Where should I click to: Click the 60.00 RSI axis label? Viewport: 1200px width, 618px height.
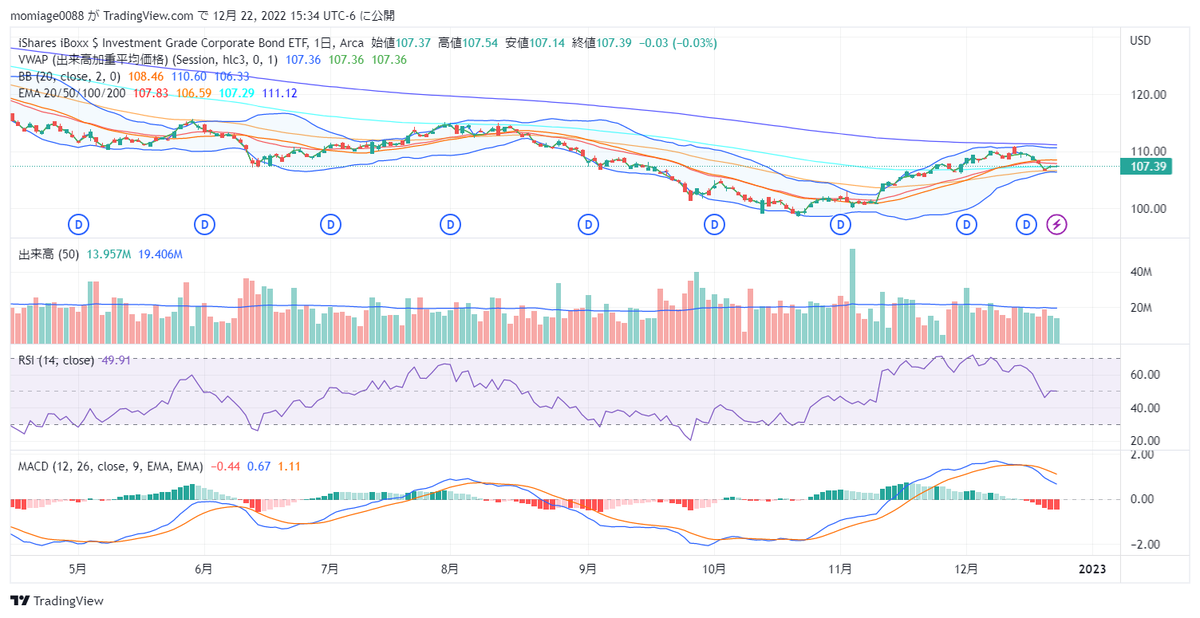tap(1145, 375)
